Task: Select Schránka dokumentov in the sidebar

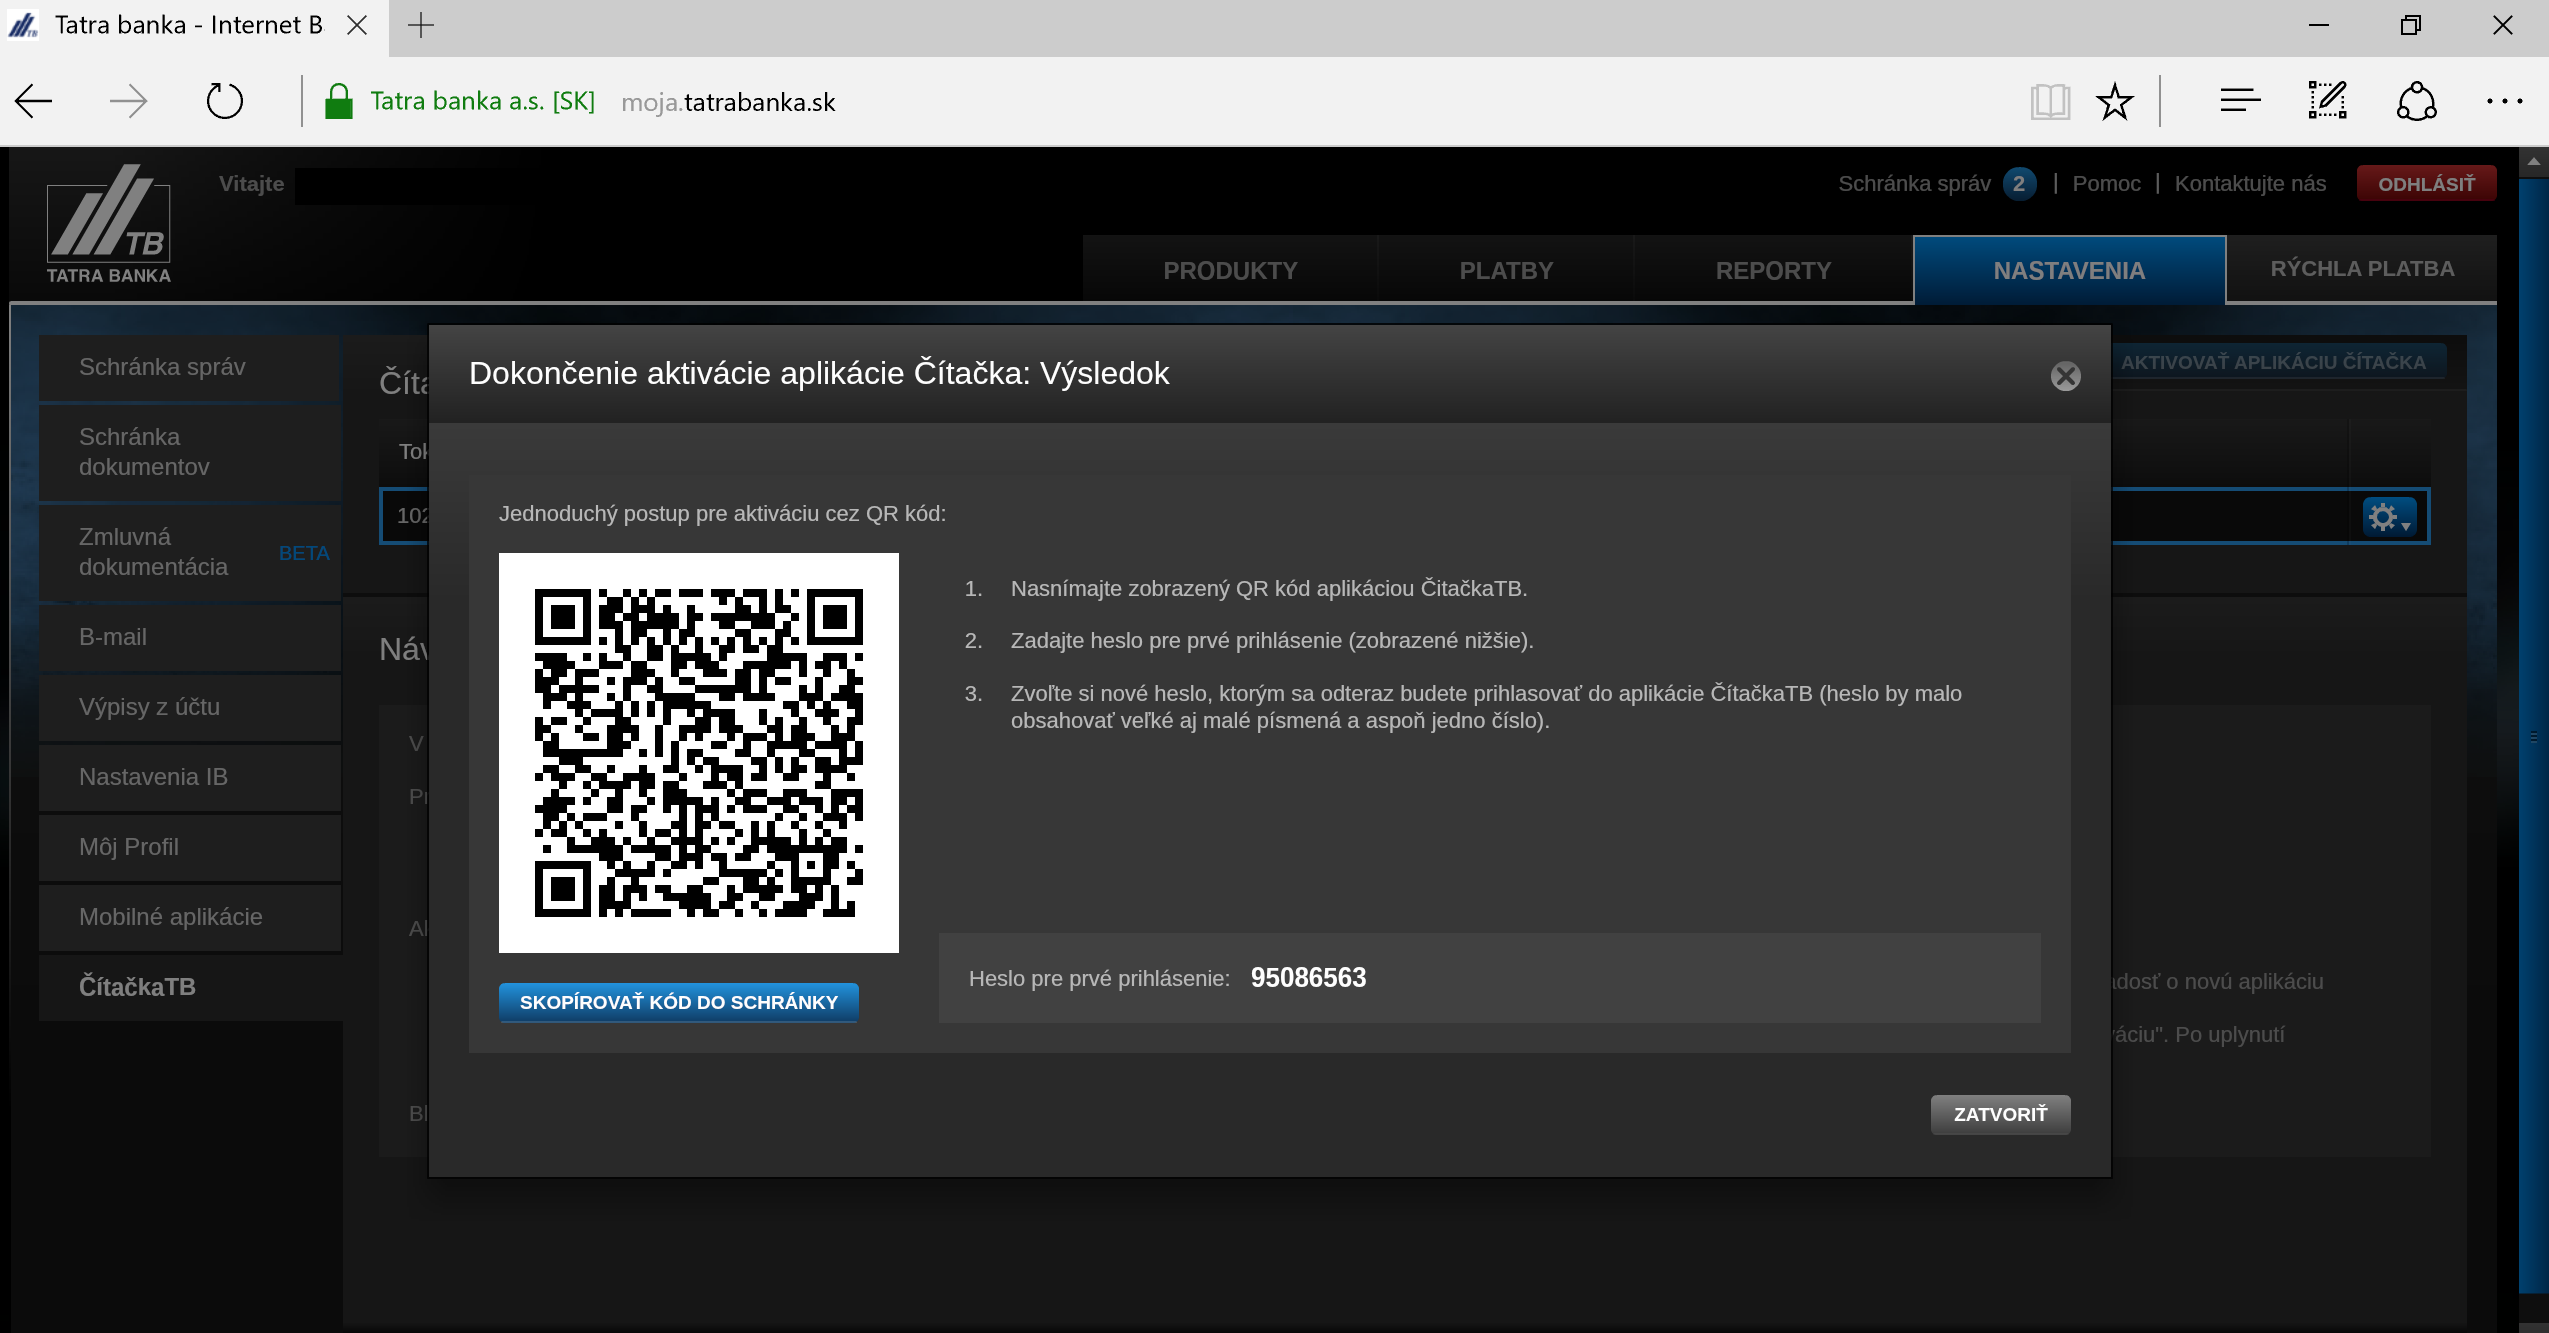Action: point(190,452)
